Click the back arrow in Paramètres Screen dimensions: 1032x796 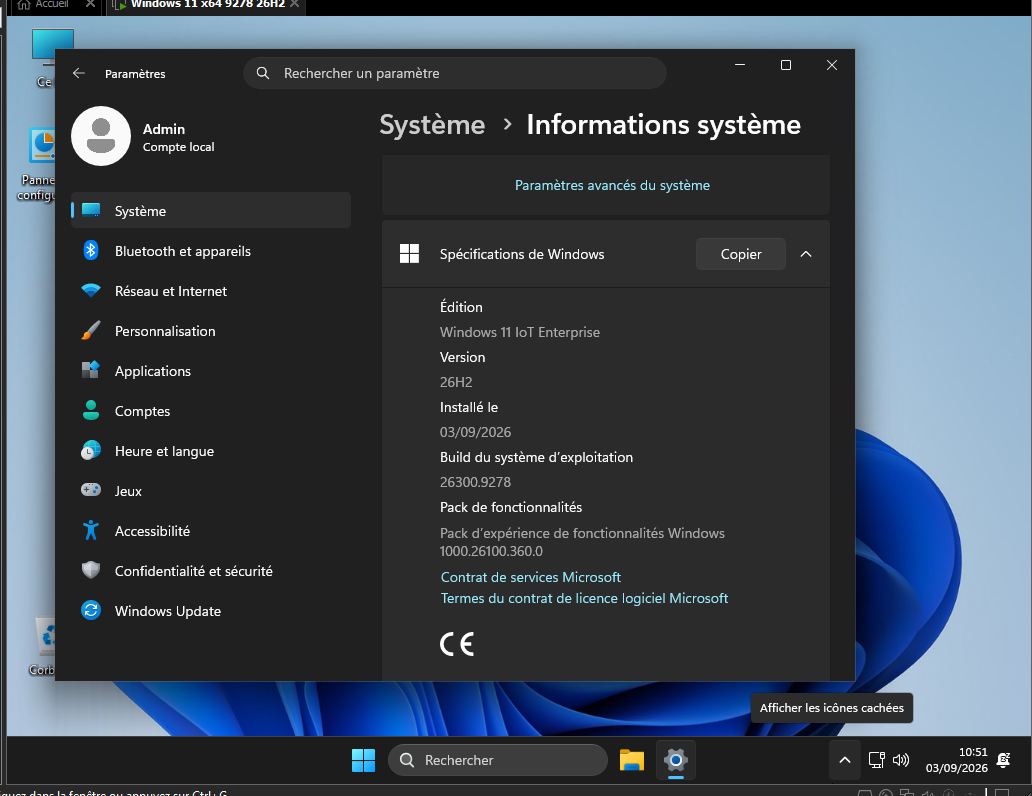78,73
